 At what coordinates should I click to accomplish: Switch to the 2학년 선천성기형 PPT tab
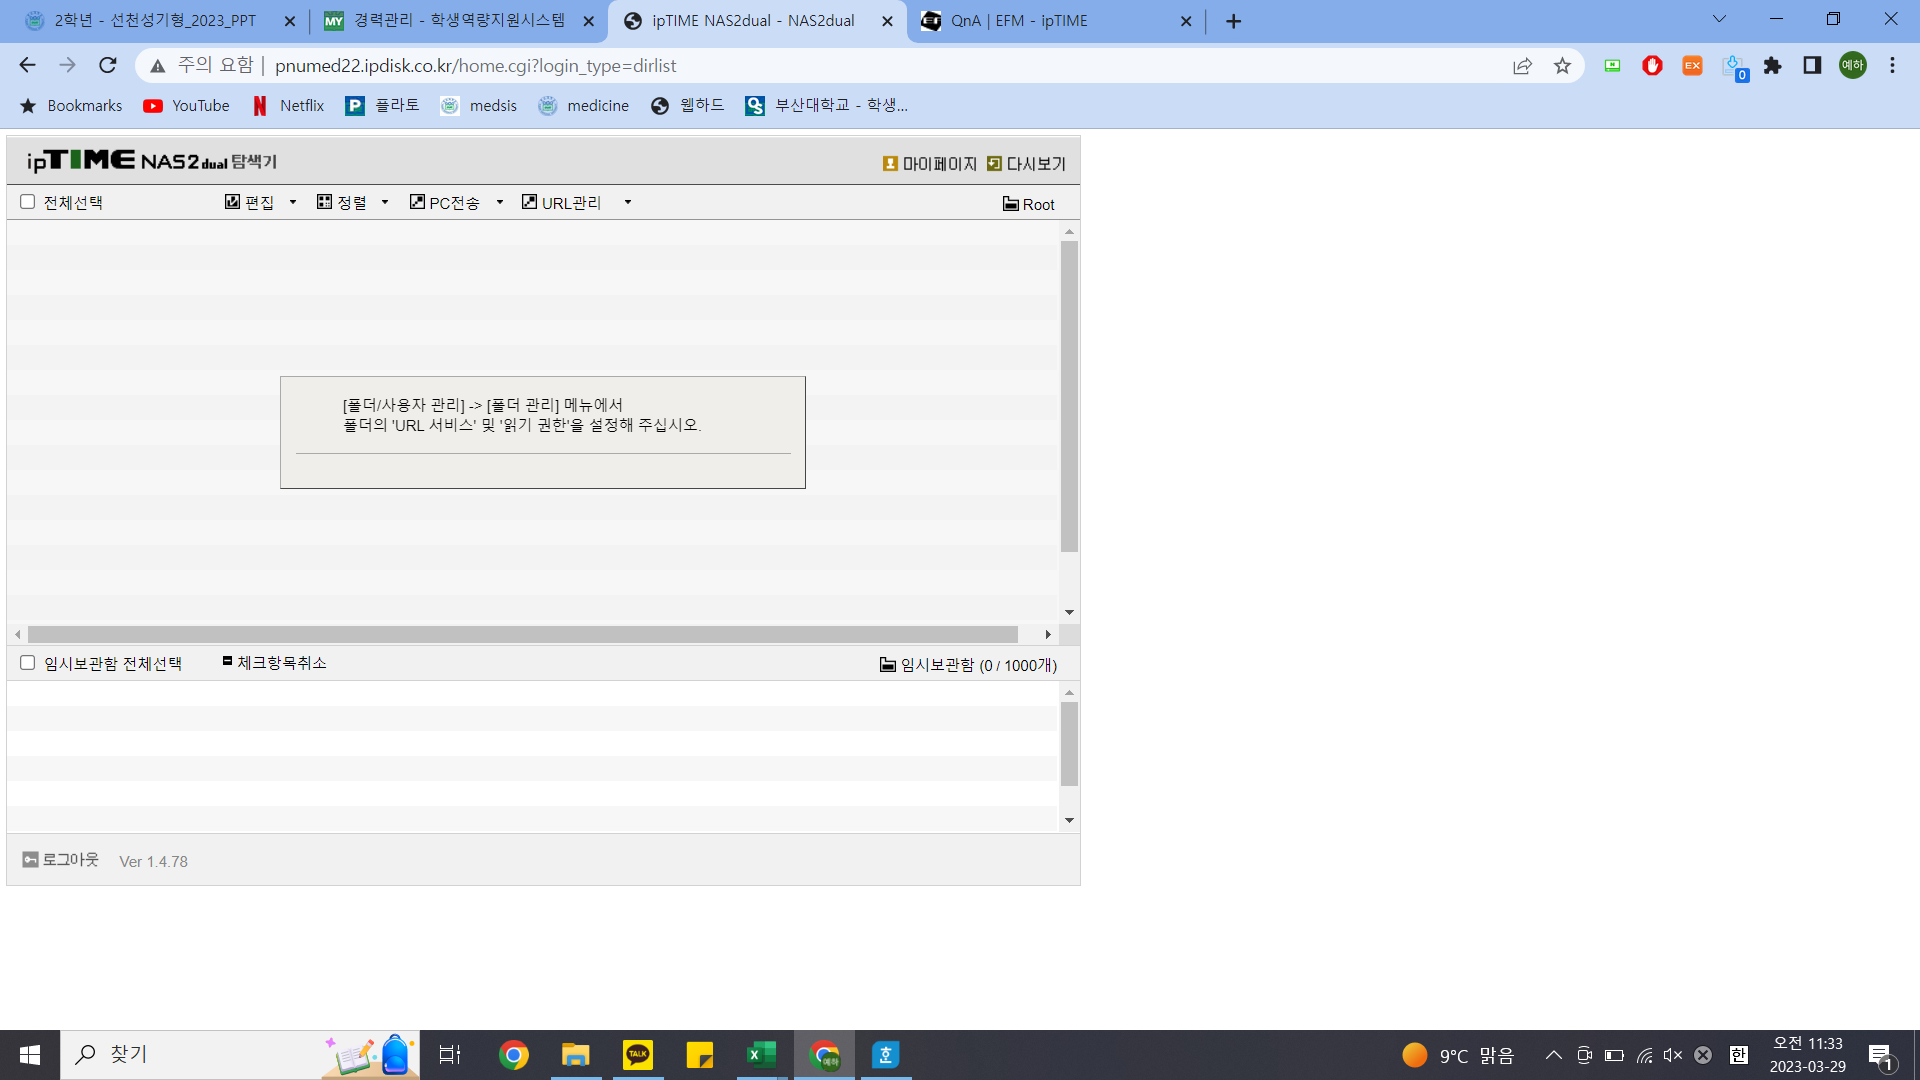(155, 21)
